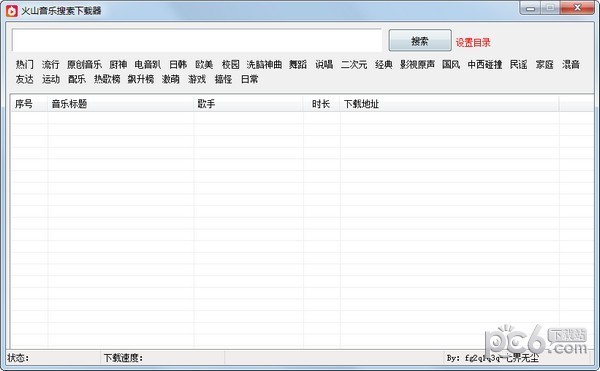The image size is (600, 371).
Task: Click the 下载速度 status bar label
Action: 123,358
